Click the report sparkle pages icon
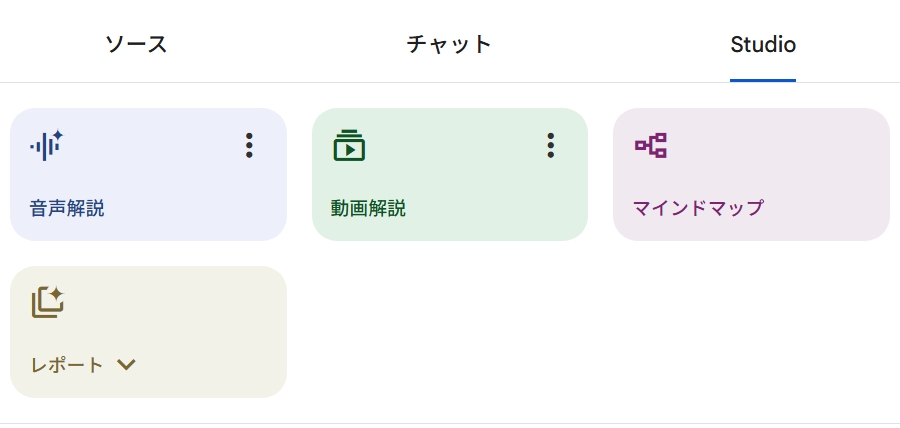The width and height of the screenshot is (900, 428). point(48,303)
